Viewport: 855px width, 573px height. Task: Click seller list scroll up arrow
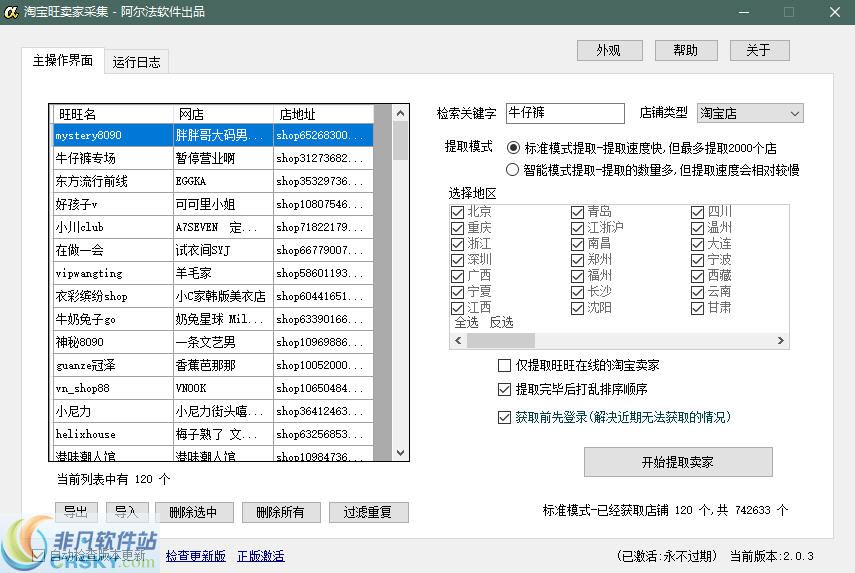coord(401,113)
